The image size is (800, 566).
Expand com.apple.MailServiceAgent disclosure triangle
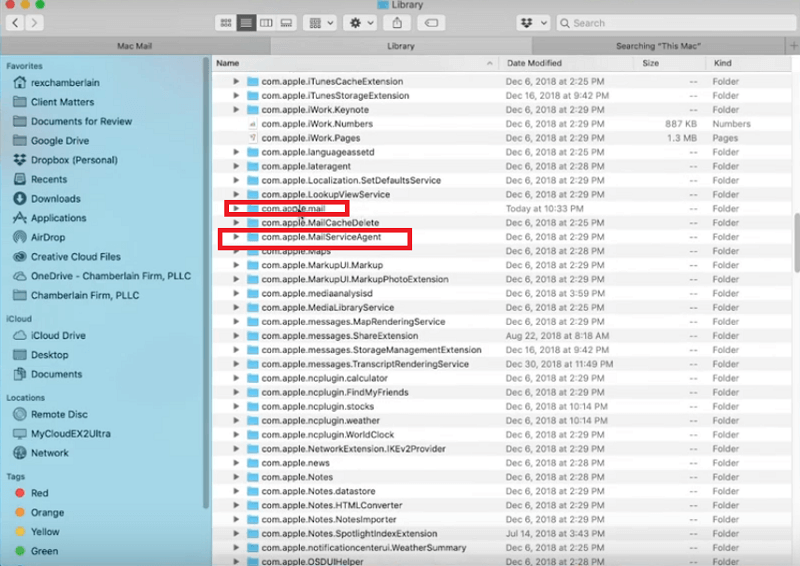pyautogui.click(x=236, y=237)
